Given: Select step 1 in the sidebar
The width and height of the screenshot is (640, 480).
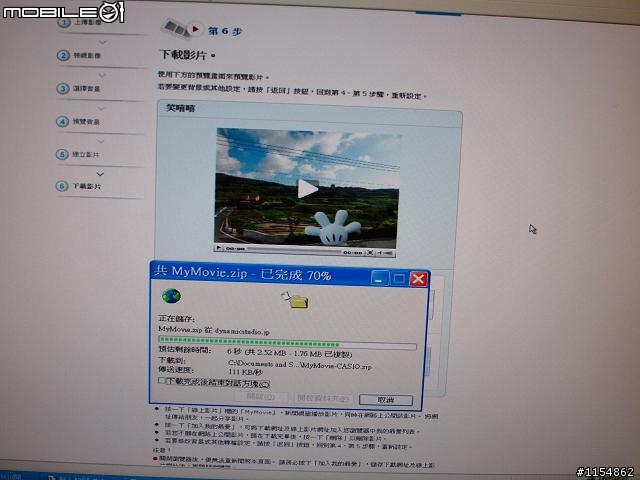Looking at the screenshot, I should coord(80,22).
